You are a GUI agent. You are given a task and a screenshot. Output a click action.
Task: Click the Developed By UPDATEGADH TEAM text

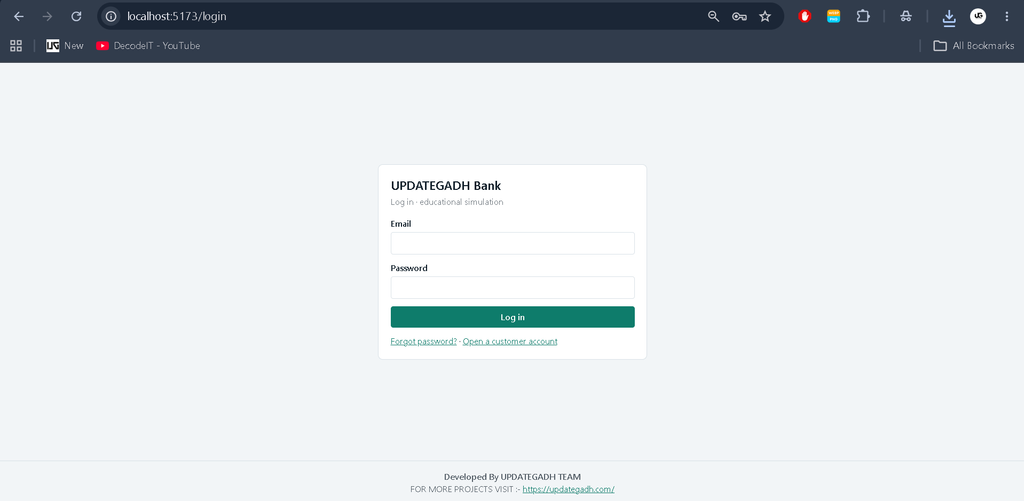512,477
